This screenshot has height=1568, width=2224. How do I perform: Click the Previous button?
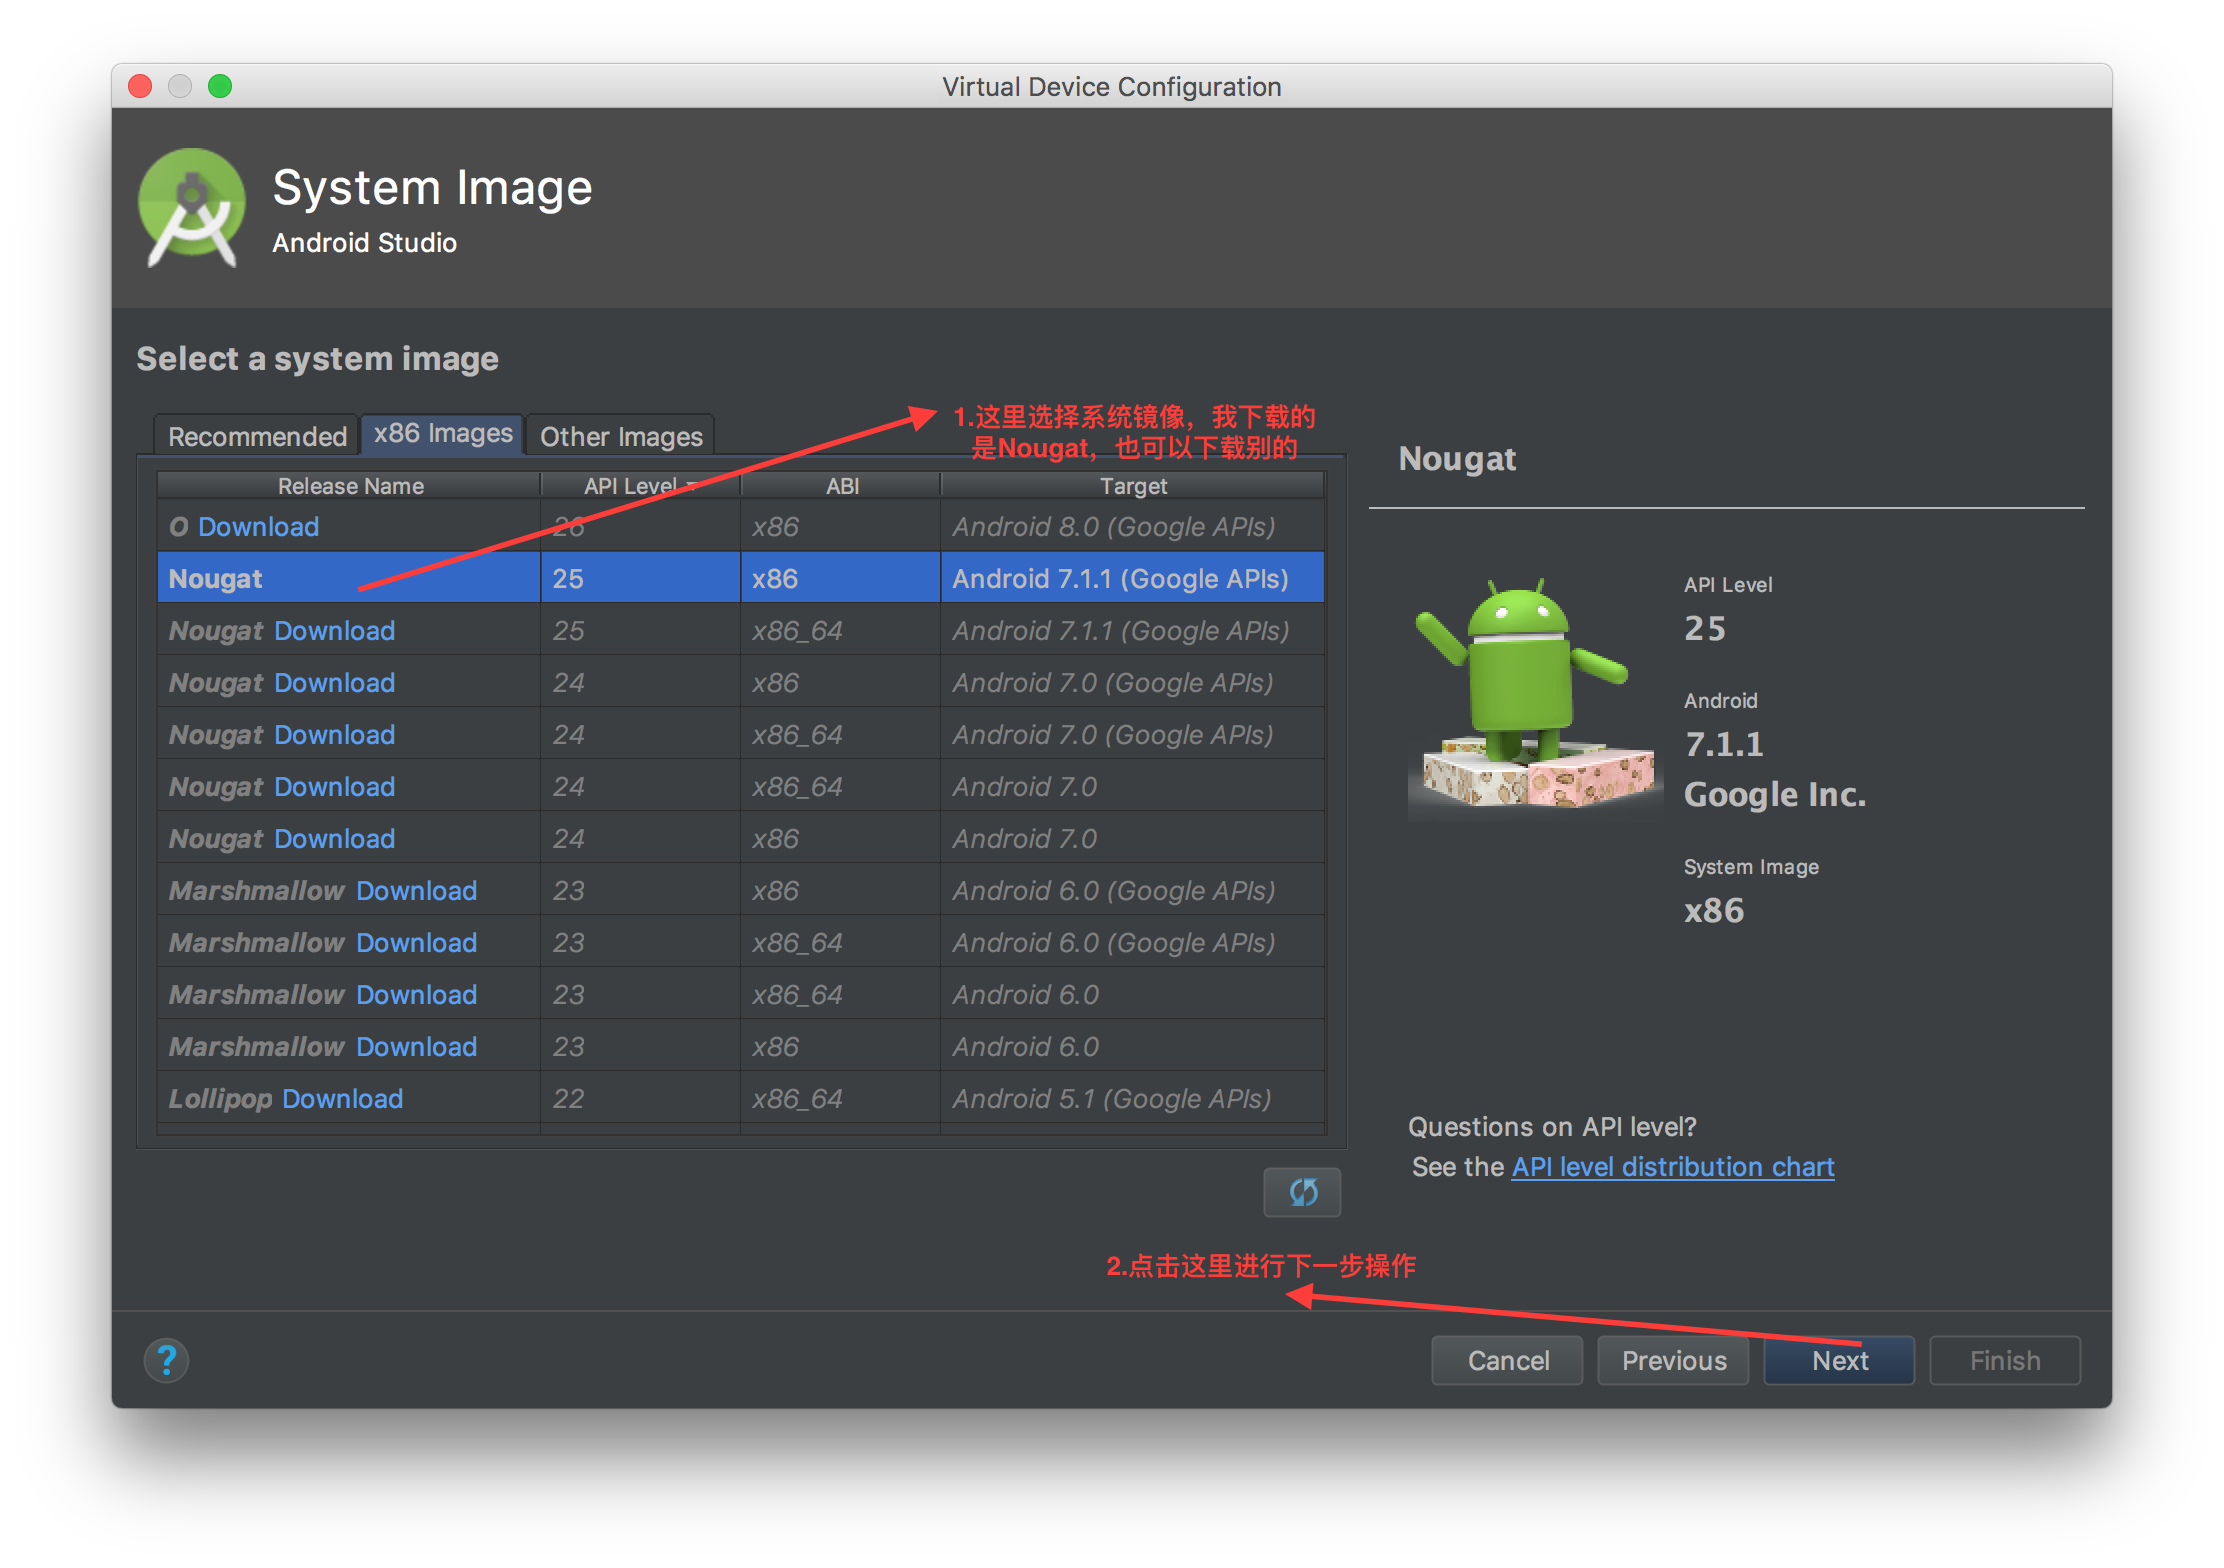tap(1673, 1360)
